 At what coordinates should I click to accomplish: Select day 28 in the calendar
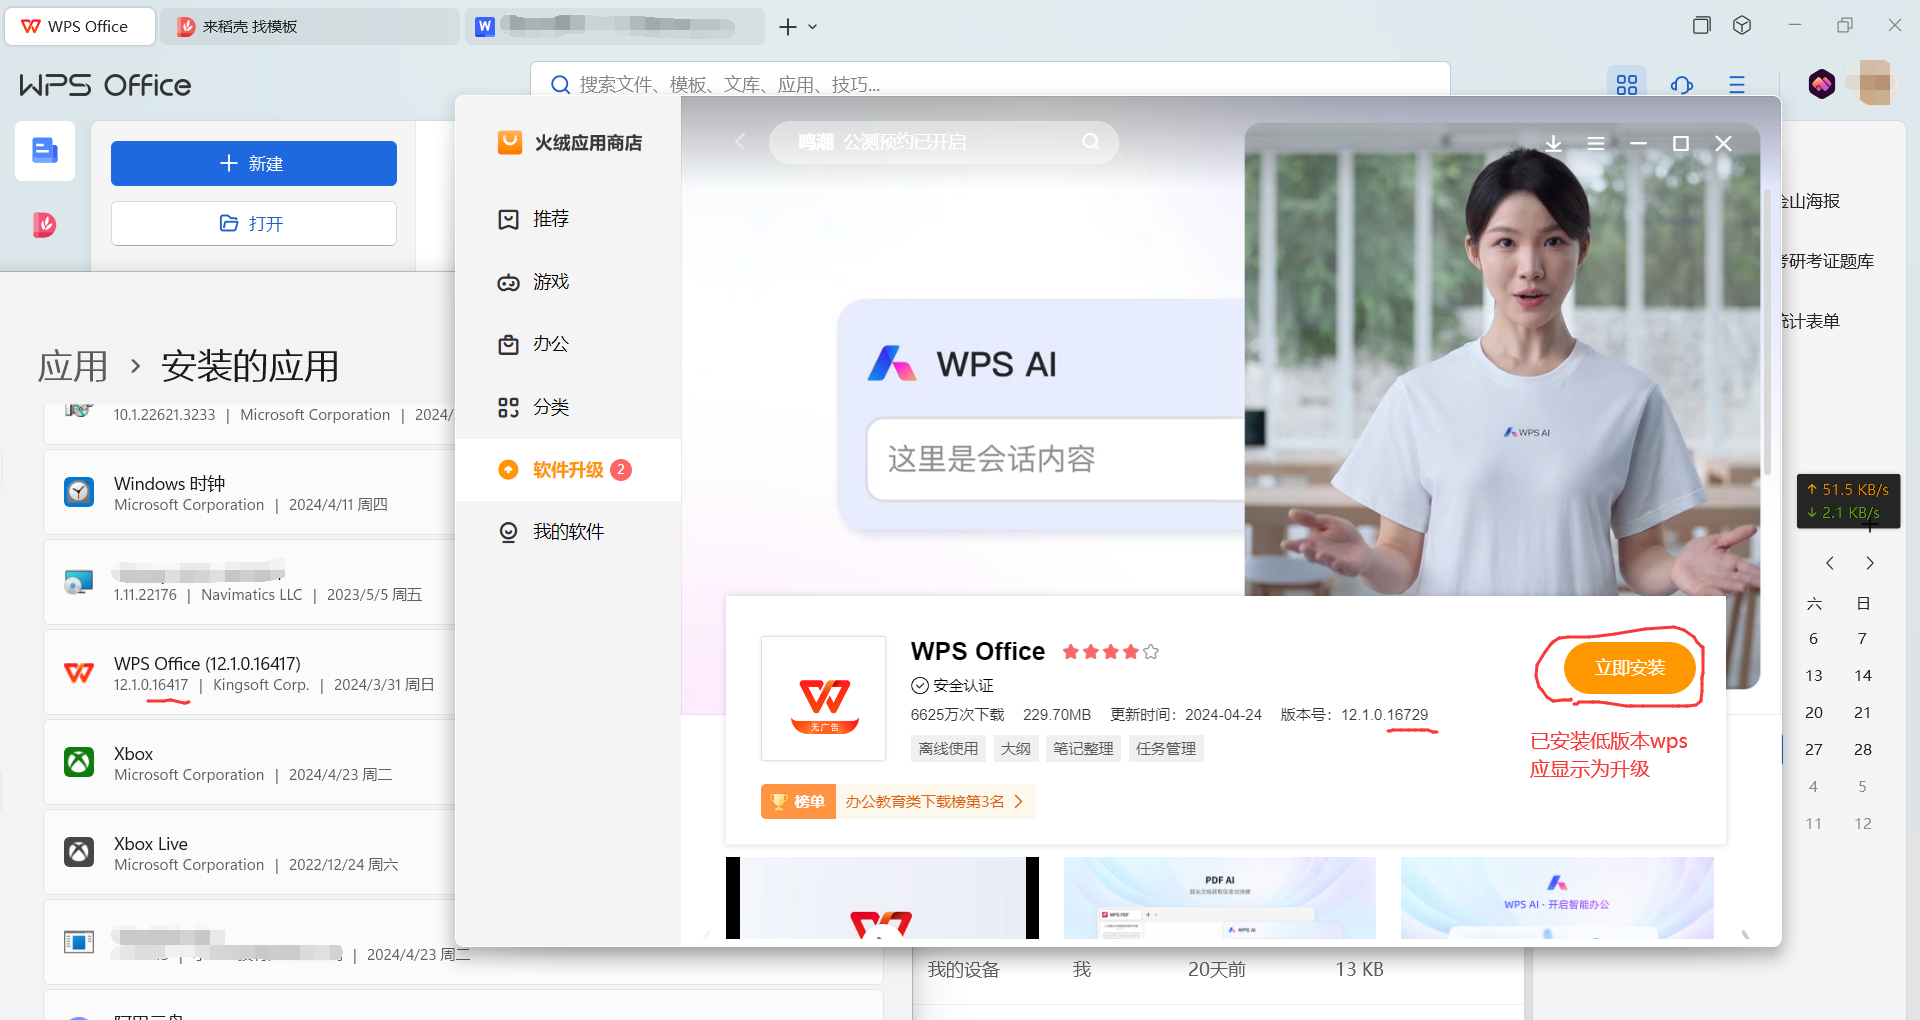1863,750
